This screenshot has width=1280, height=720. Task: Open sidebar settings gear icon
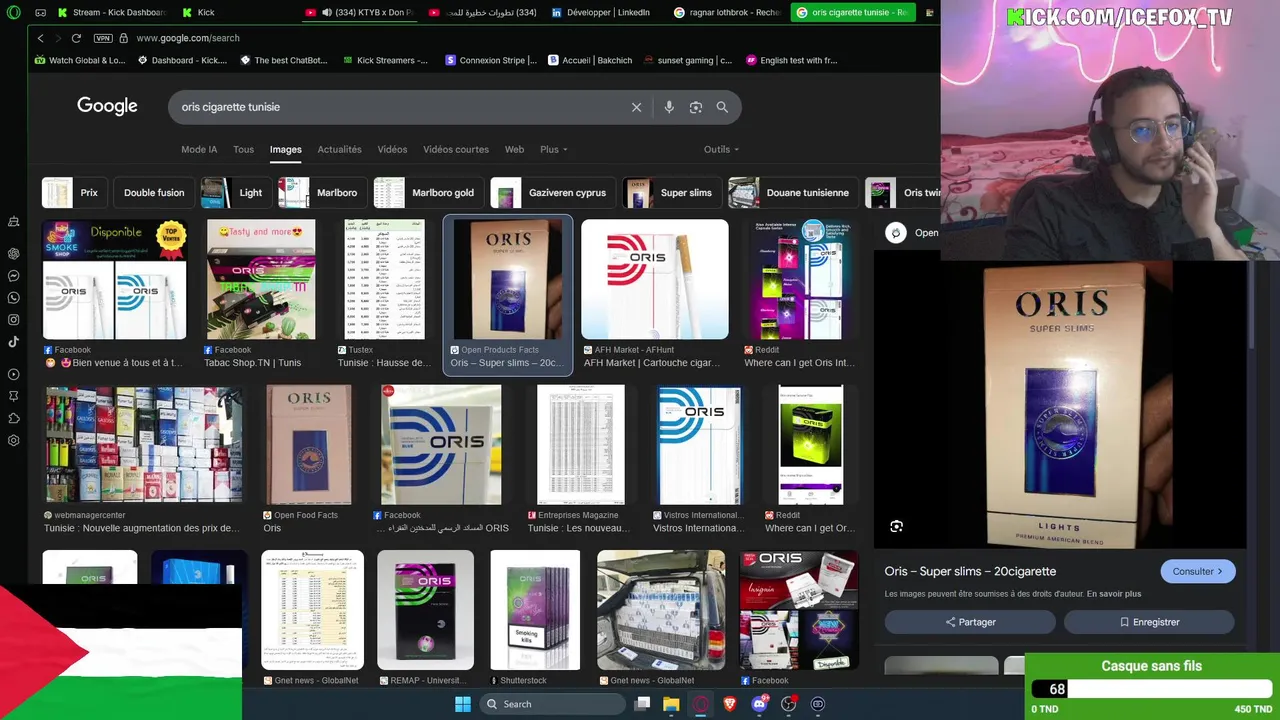[x=14, y=440]
